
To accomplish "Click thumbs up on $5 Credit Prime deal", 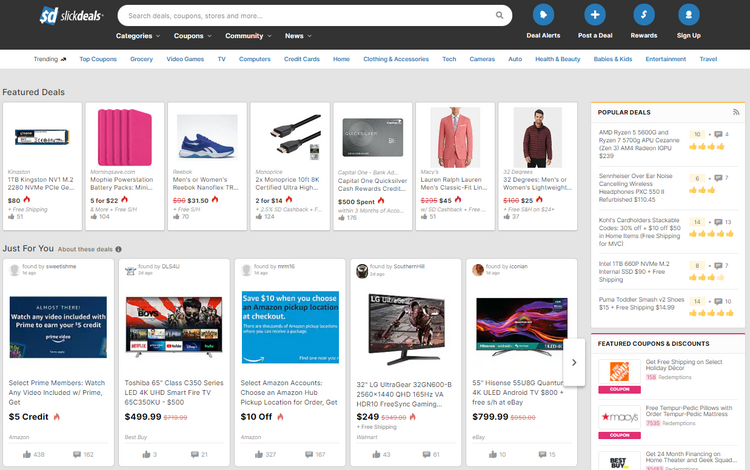I will tap(27, 454).
